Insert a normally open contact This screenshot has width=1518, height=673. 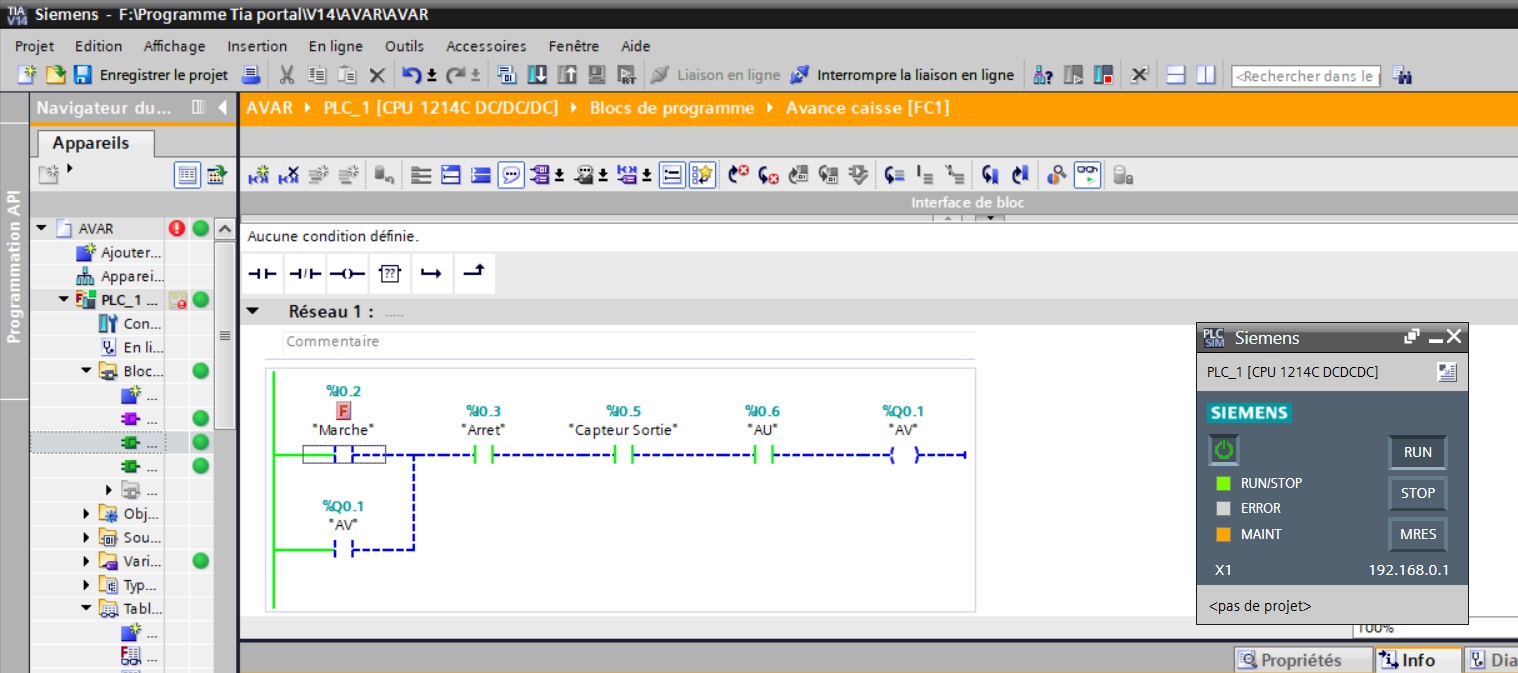pos(261,274)
